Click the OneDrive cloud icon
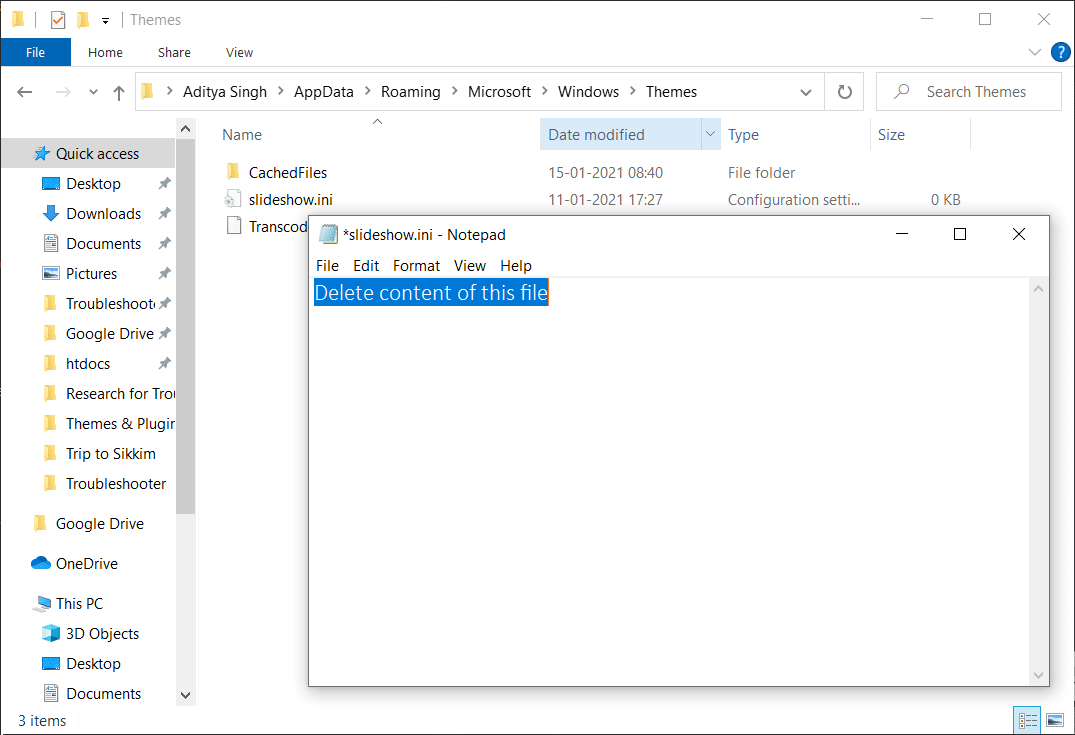1075x735 pixels. [x=41, y=564]
